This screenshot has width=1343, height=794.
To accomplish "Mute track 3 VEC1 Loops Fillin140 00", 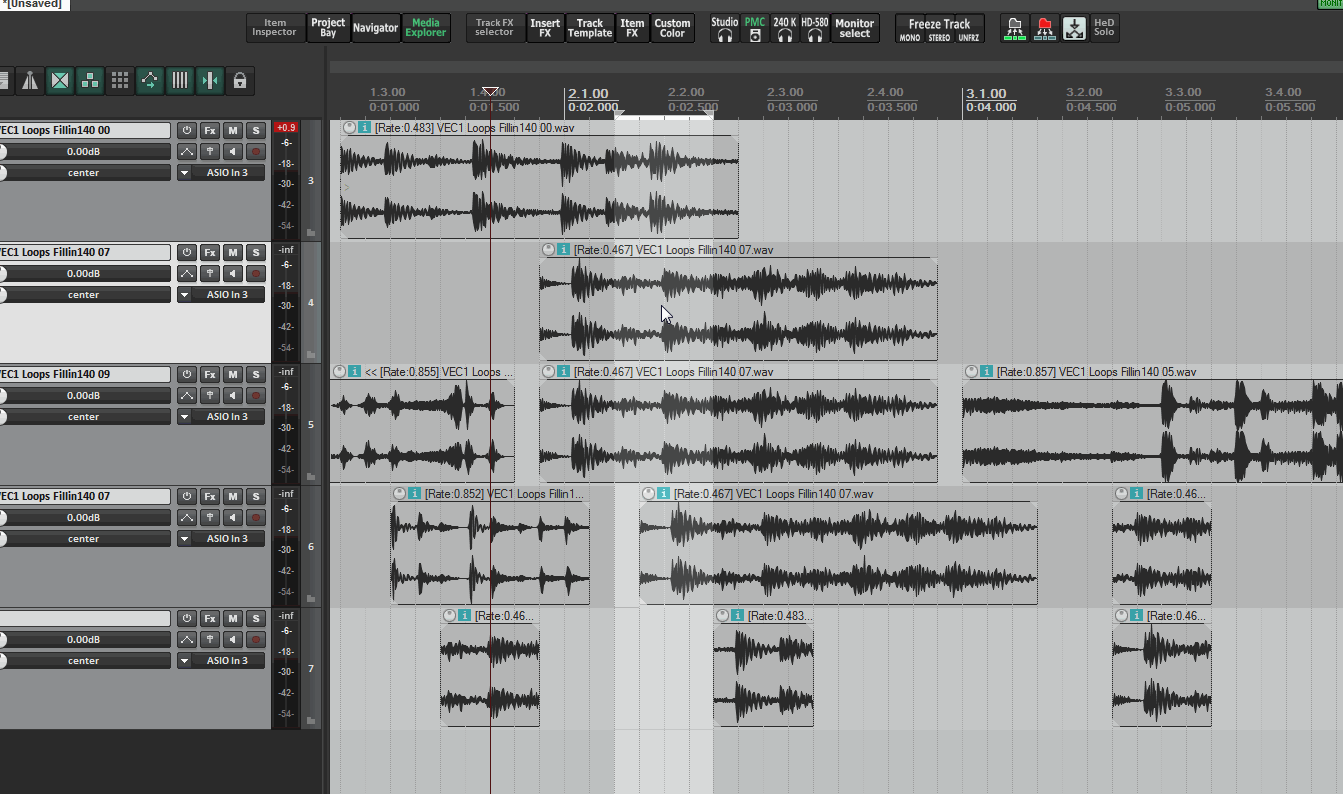I will [x=233, y=130].
